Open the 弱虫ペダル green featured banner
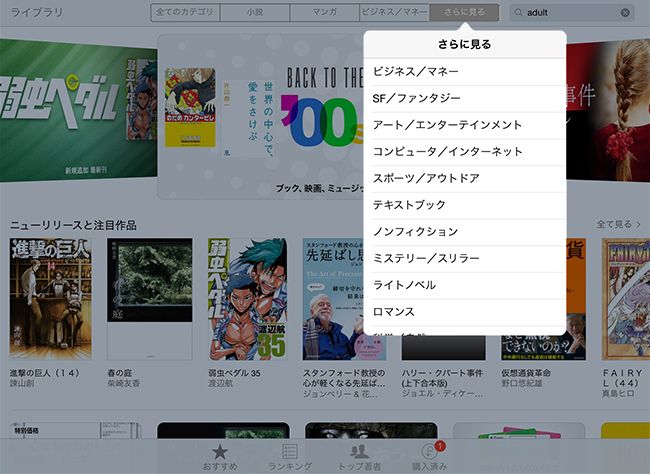This screenshot has width=650, height=474. 78,111
